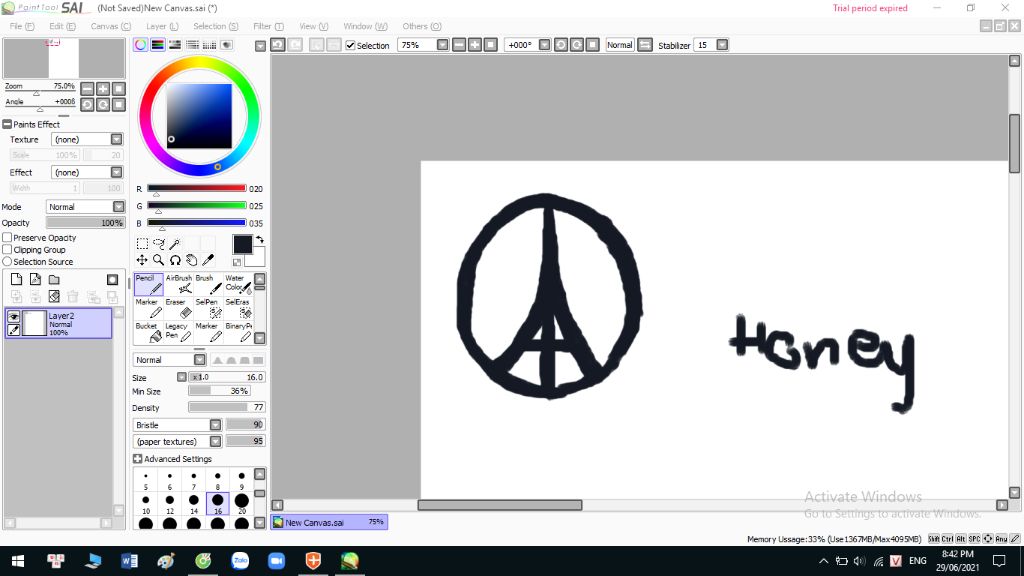
Task: Open the Effect dropdown
Action: 116,172
